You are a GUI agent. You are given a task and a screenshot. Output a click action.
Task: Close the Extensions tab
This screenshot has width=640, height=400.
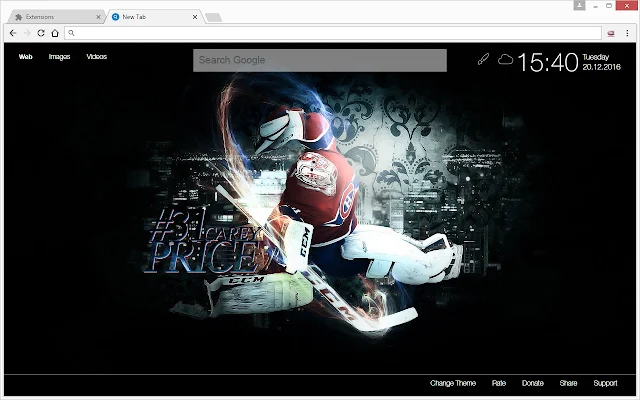[98, 17]
